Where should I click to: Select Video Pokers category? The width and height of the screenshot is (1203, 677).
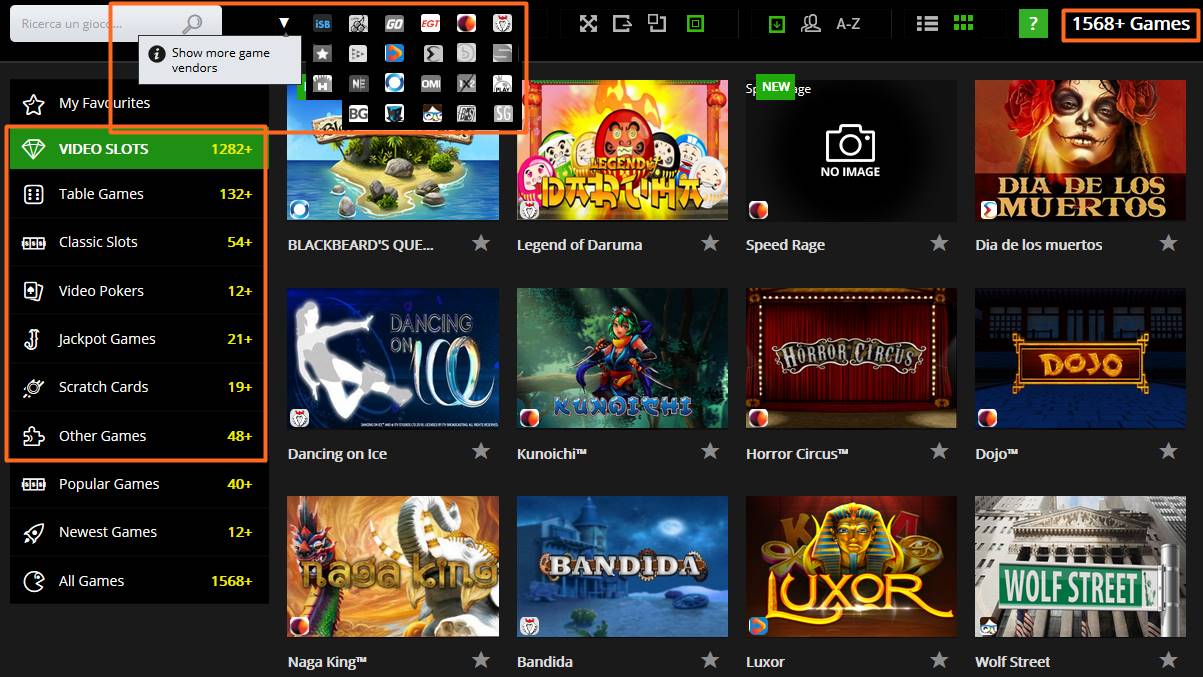pyautogui.click(x=139, y=291)
